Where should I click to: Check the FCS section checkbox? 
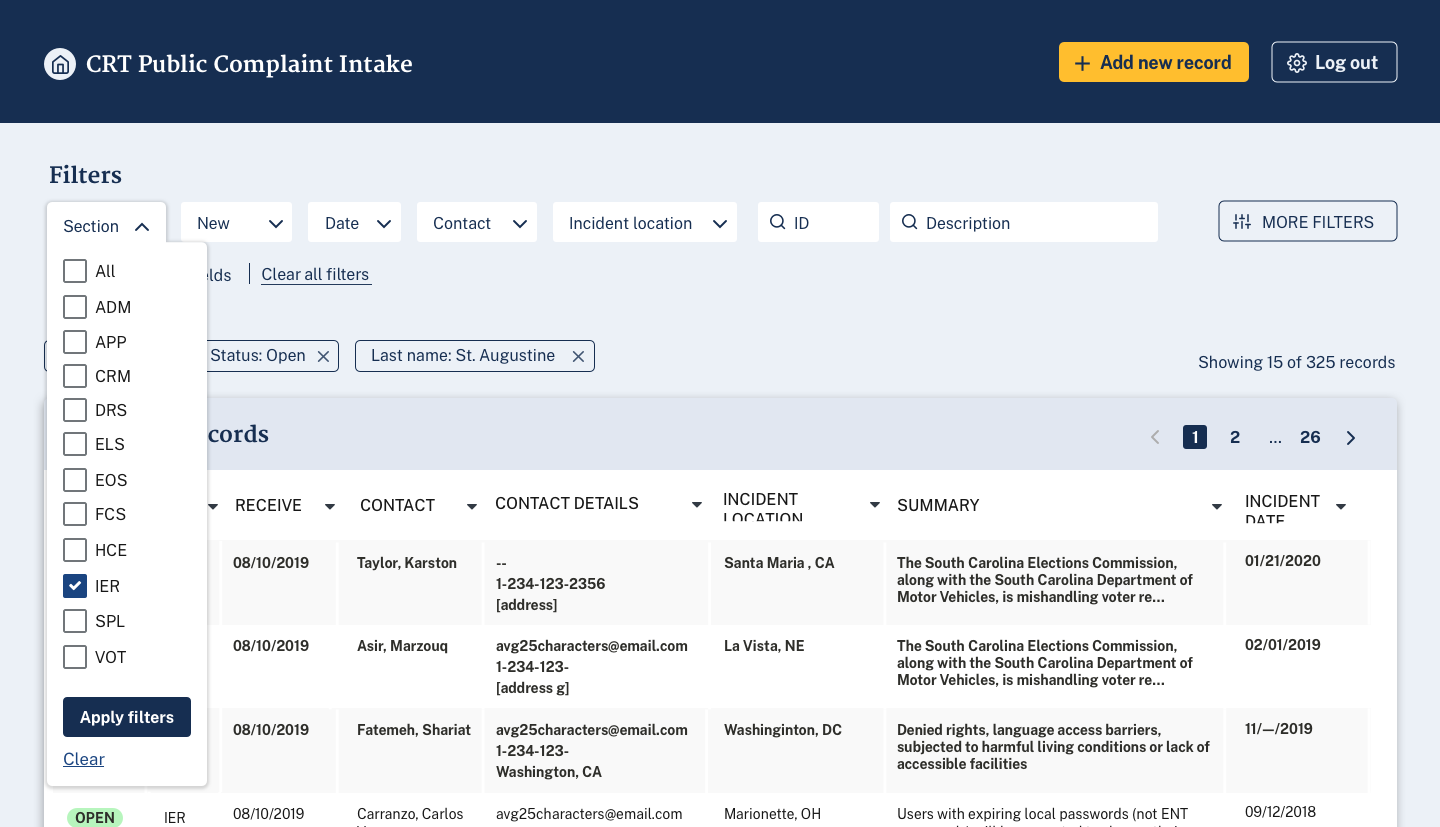[75, 514]
